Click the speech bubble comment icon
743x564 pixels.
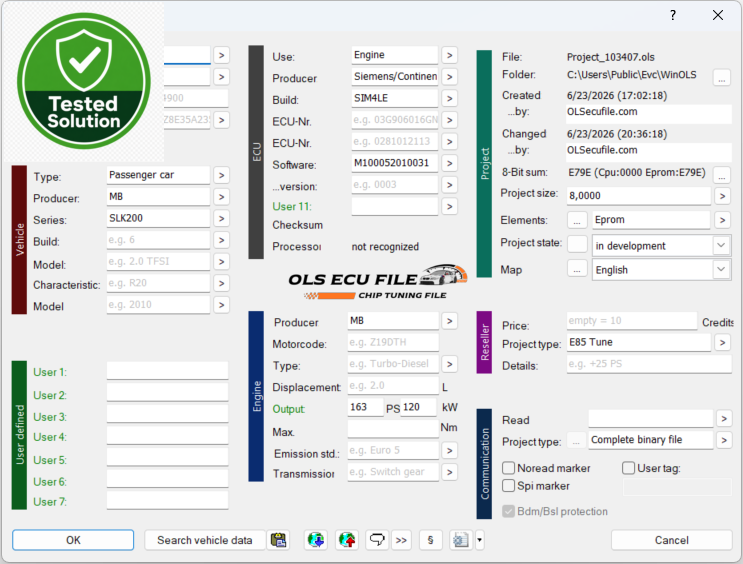coord(377,540)
